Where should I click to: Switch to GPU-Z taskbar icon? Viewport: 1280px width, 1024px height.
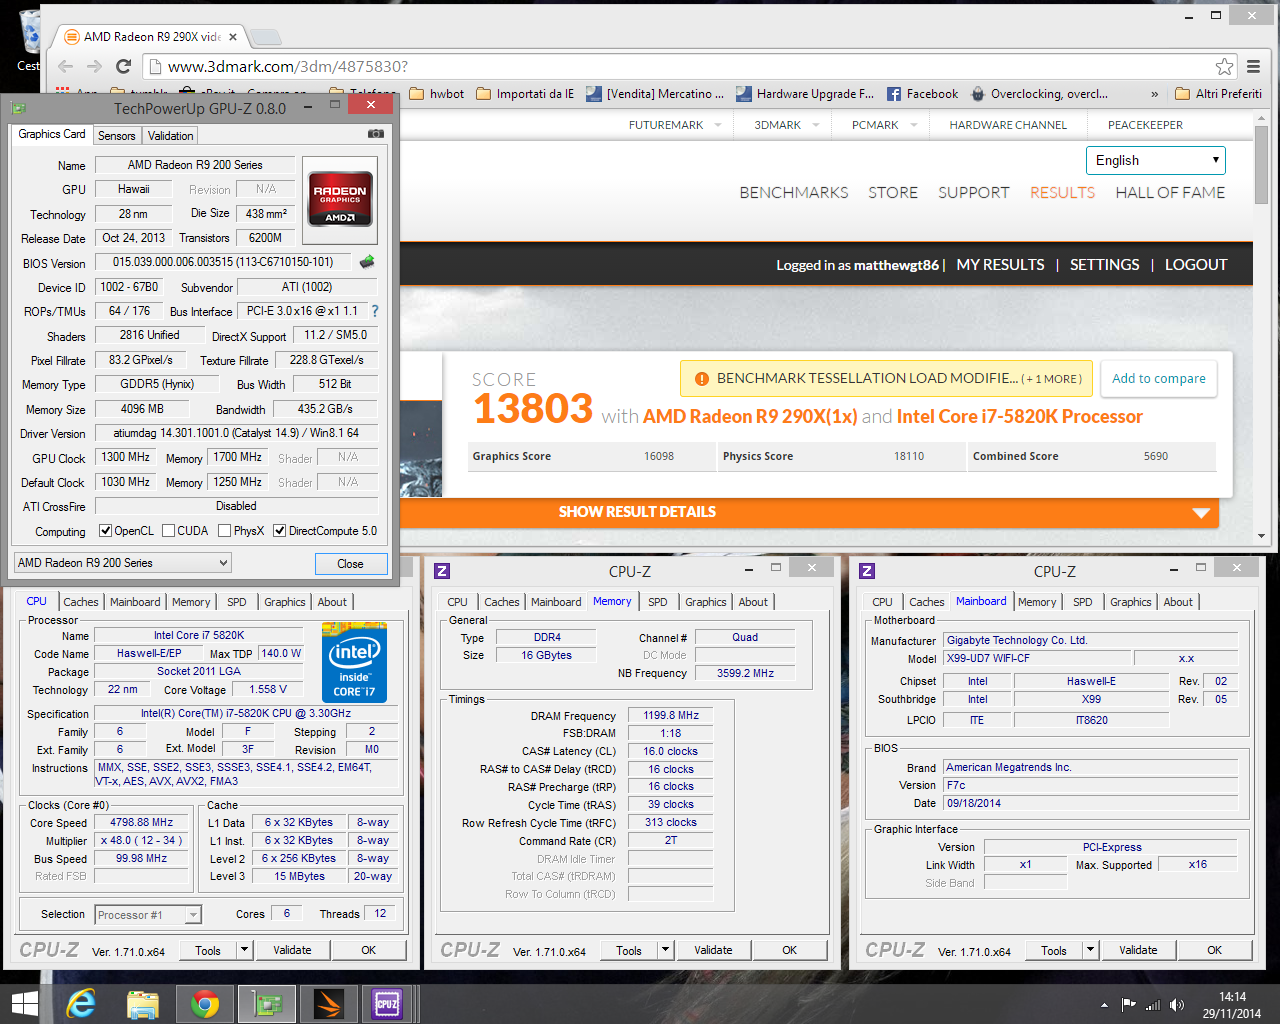pyautogui.click(x=266, y=1003)
